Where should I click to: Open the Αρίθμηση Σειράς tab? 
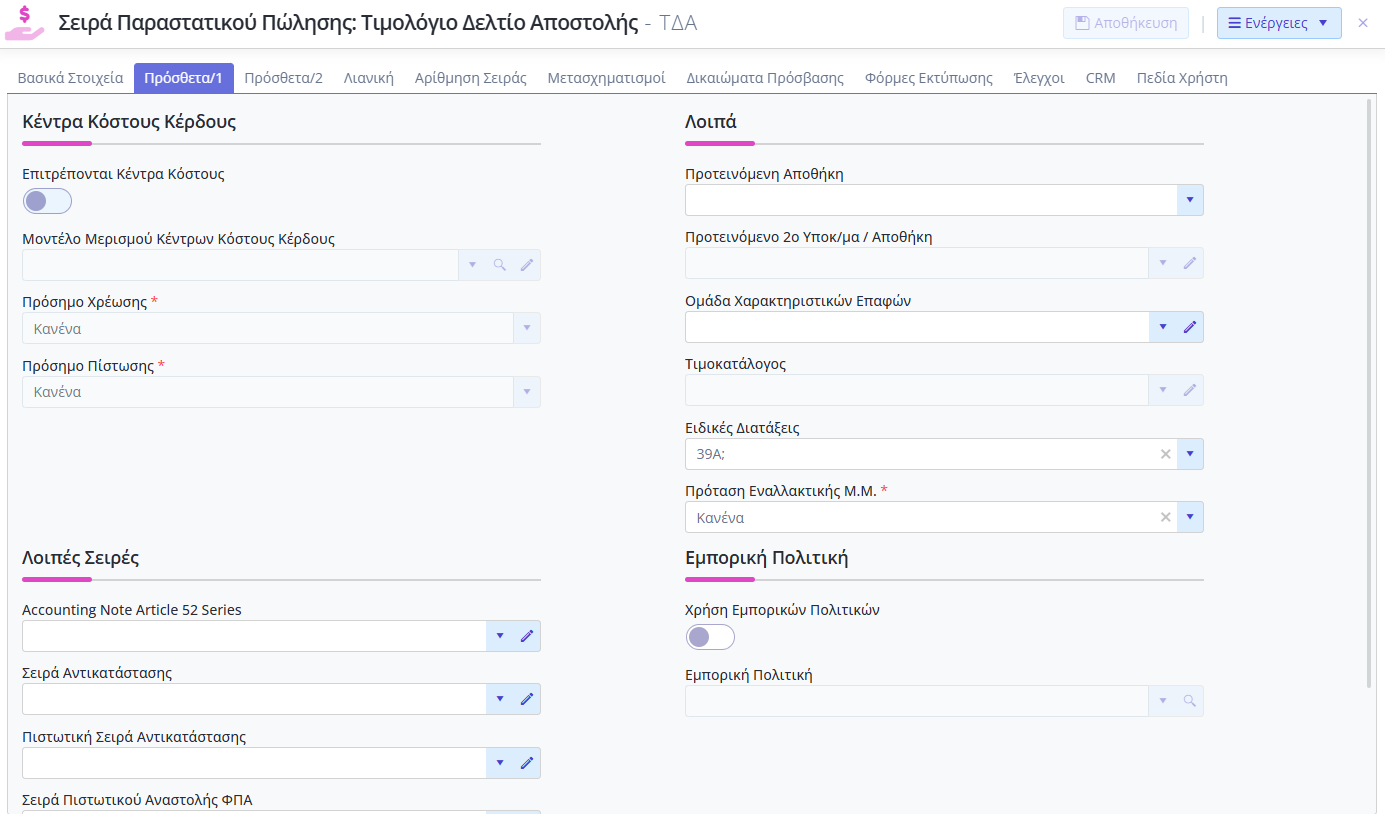pyautogui.click(x=470, y=78)
